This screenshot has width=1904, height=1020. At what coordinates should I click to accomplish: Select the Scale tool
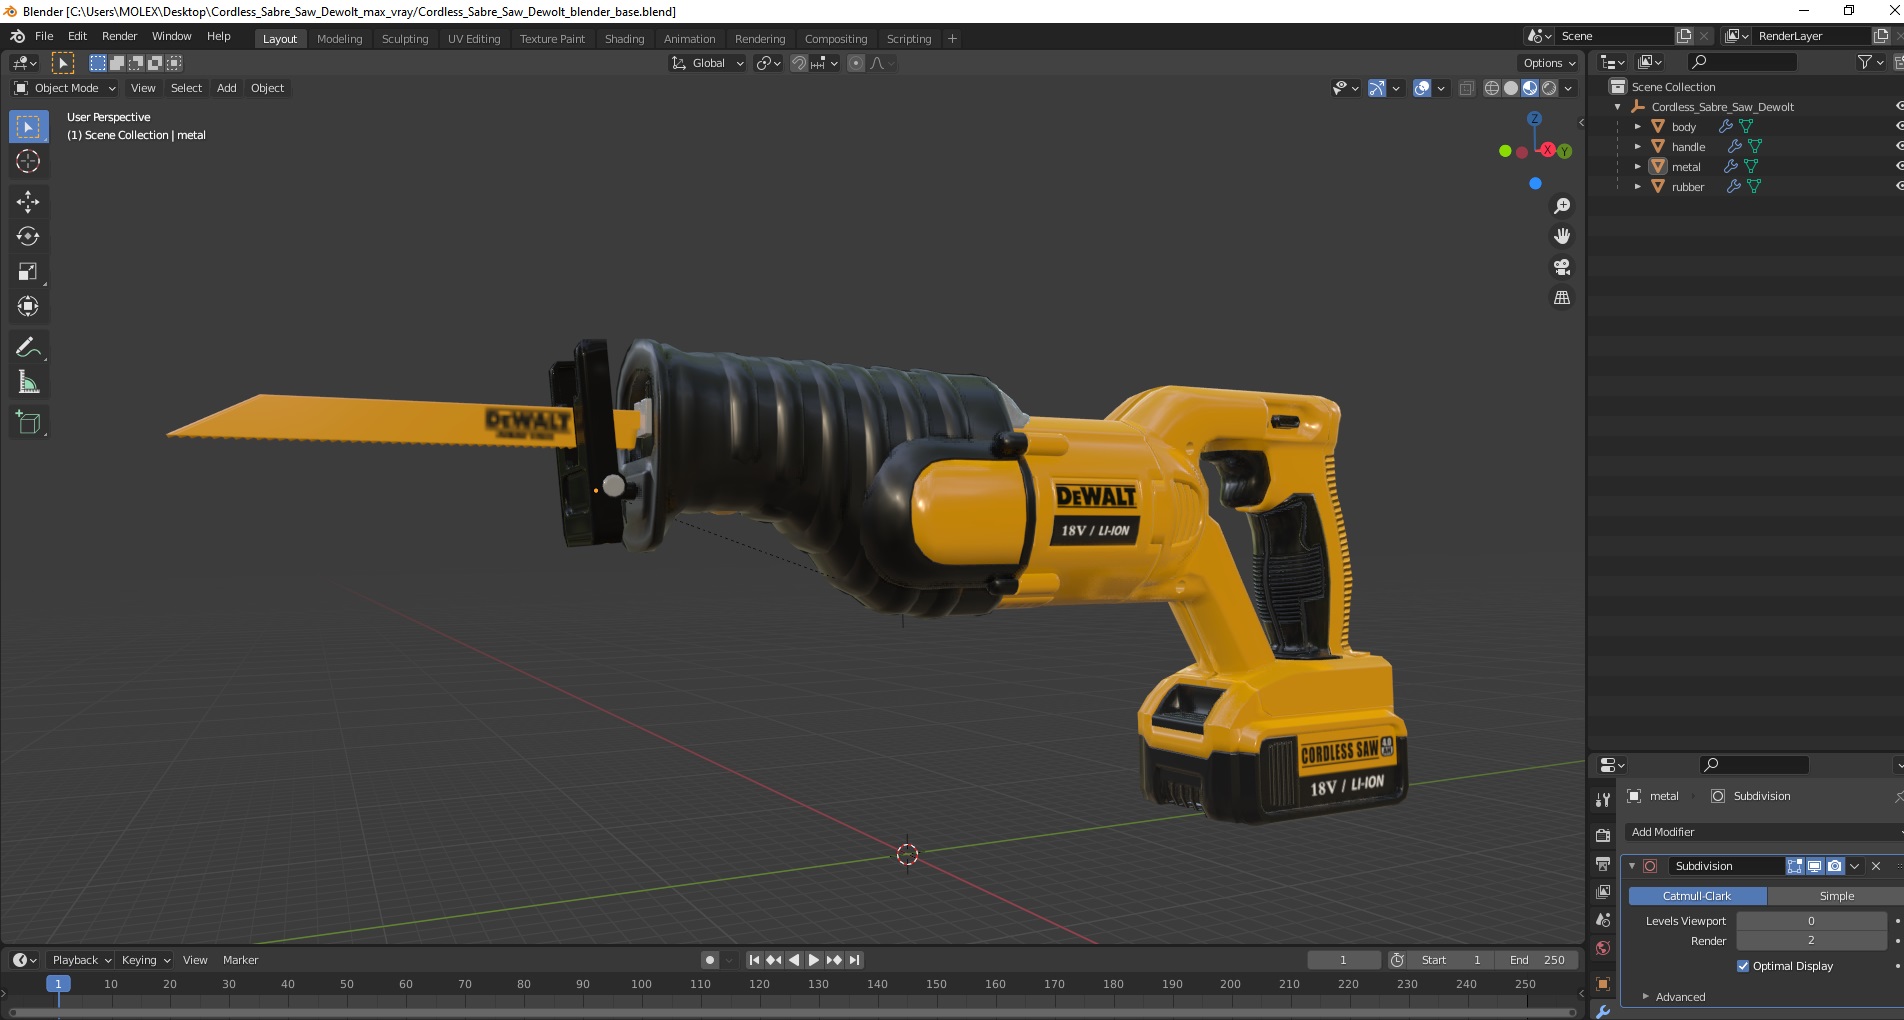28,271
